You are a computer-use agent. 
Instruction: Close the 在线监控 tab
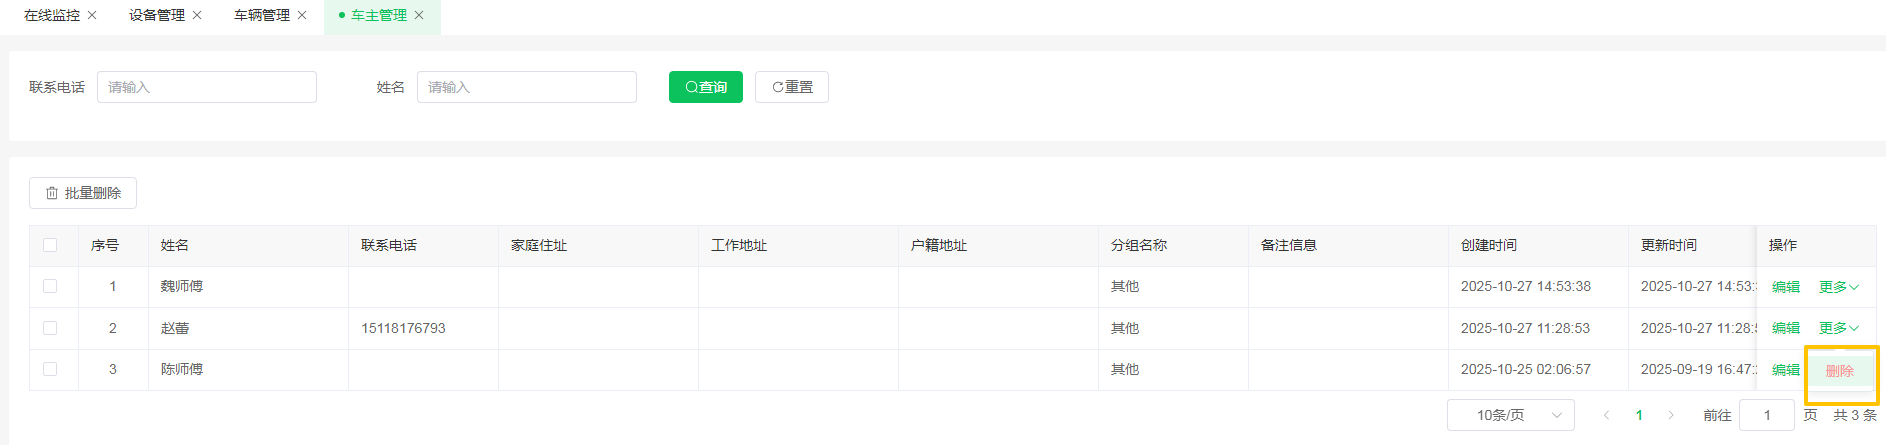pos(93,15)
